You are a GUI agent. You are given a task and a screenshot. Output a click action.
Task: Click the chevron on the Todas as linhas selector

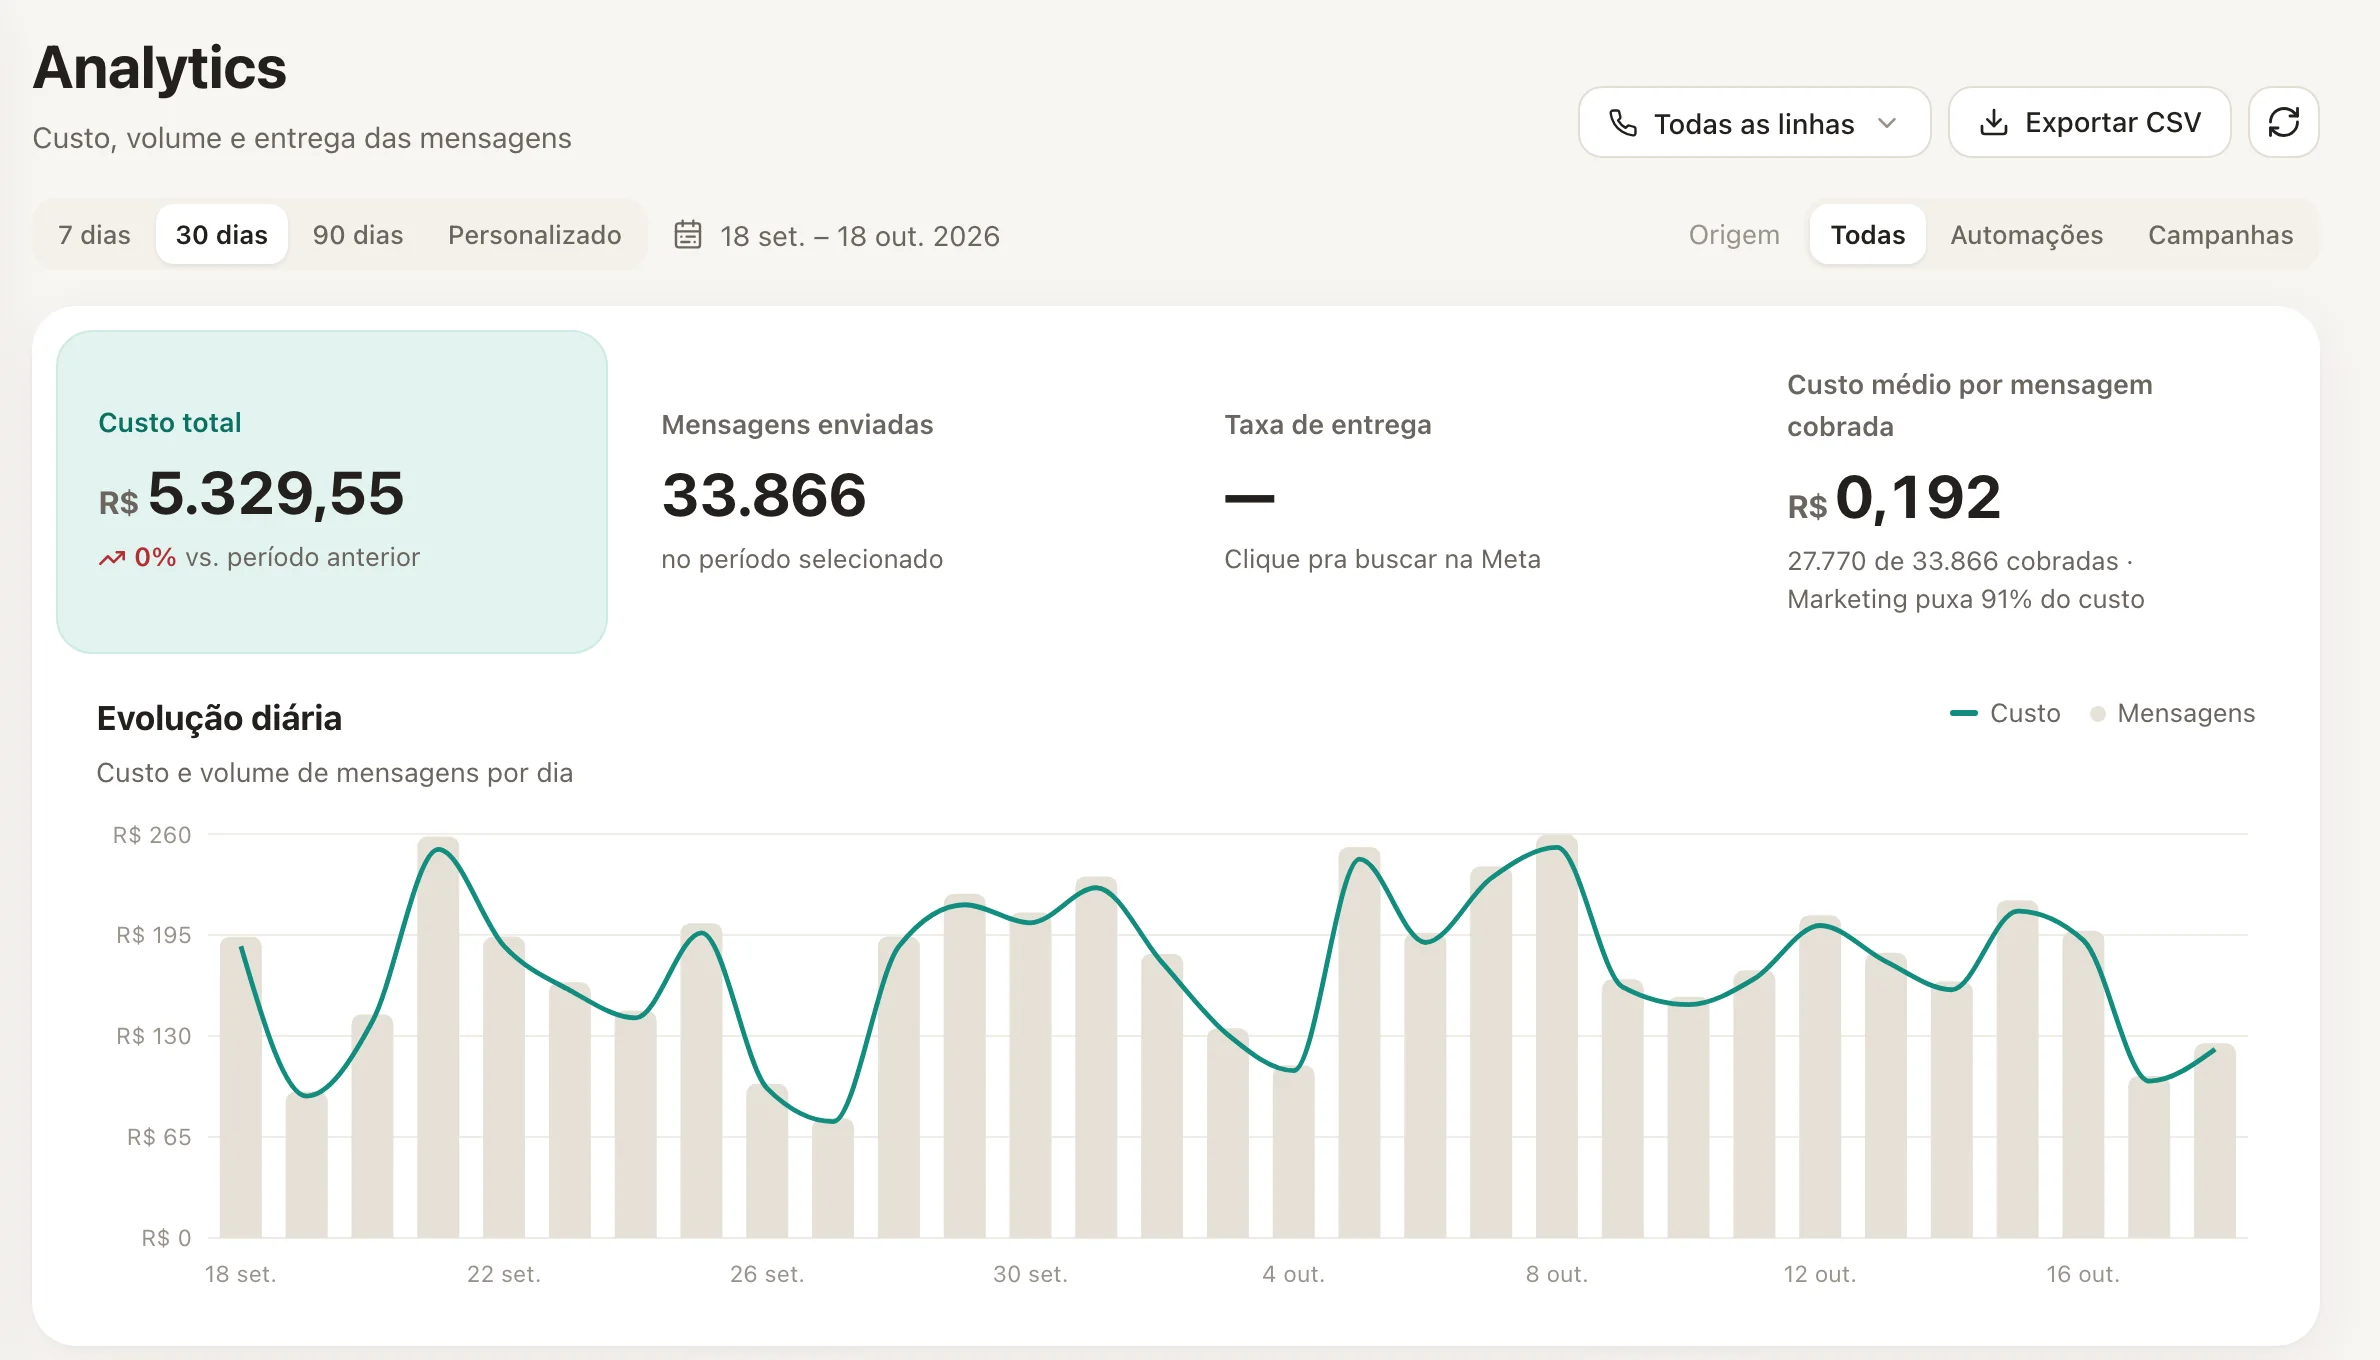(1887, 123)
